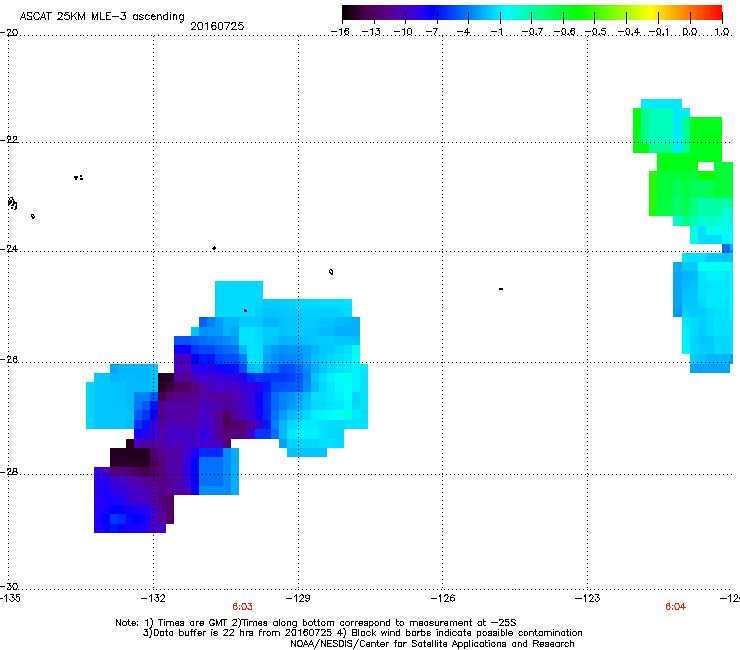740x650 pixels.
Task: Click the -0.1 color bar label
Action: [659, 32]
